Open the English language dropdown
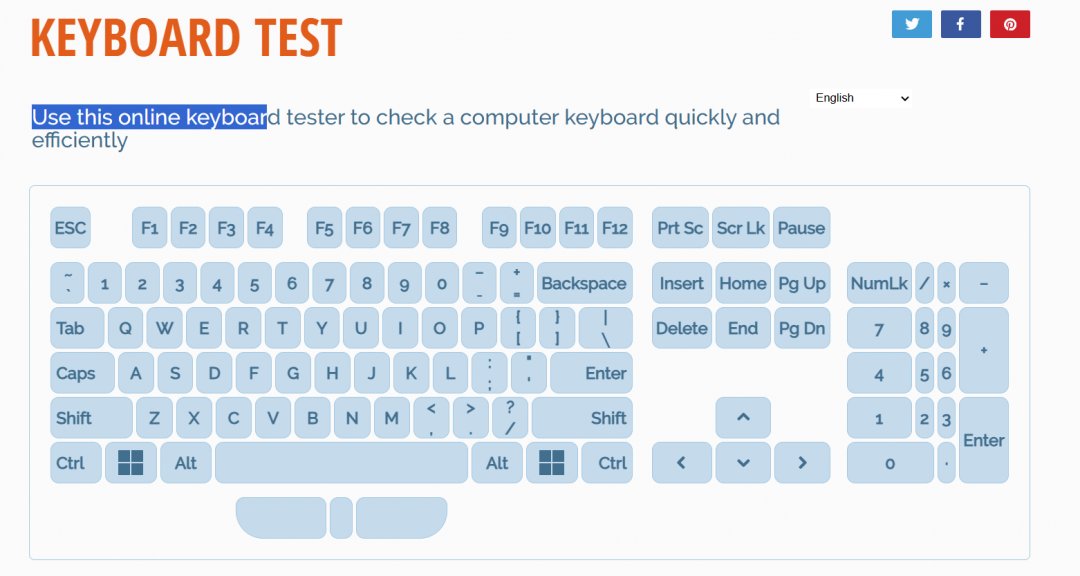The width and height of the screenshot is (1080, 576). coord(861,98)
